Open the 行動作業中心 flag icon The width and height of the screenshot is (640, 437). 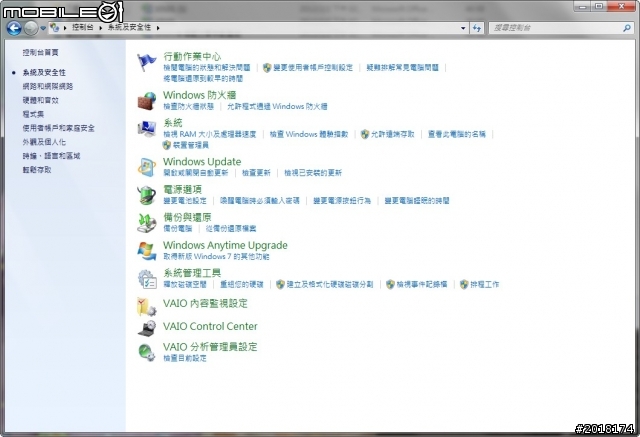[147, 62]
